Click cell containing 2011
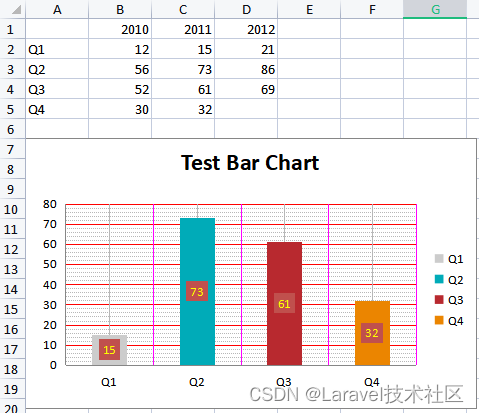479x413 pixels. point(183,29)
